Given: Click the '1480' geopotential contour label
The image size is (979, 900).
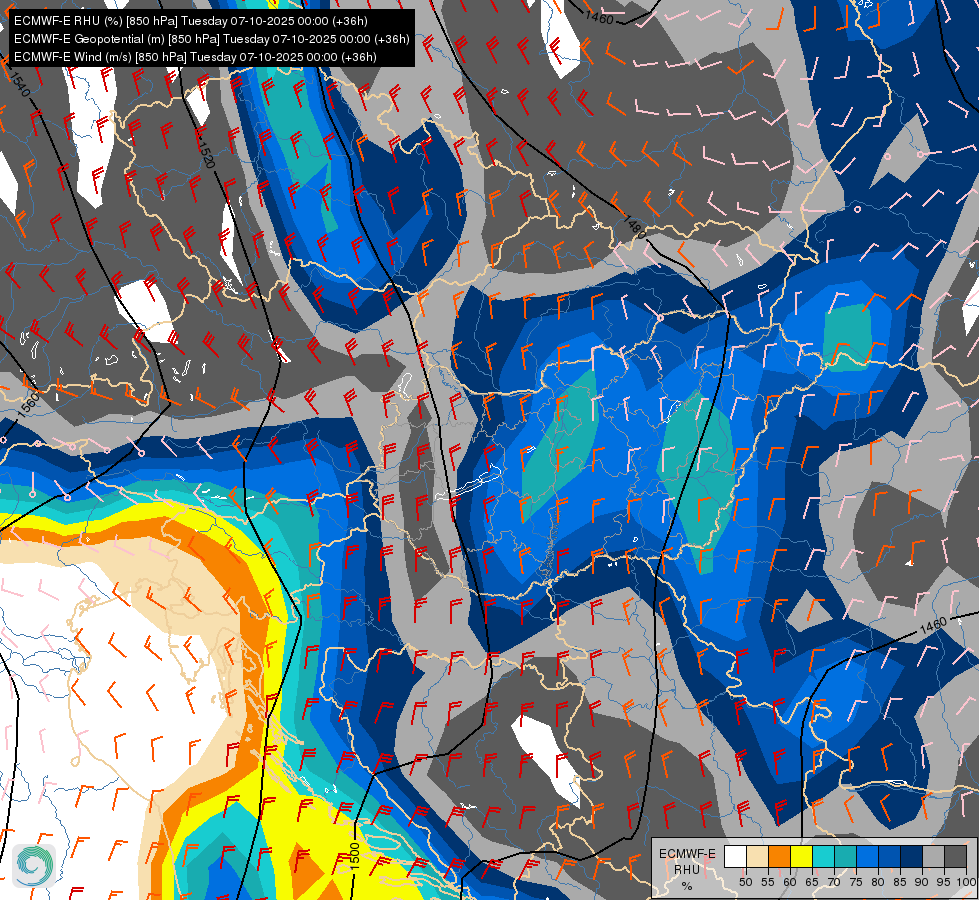Looking at the screenshot, I should tap(635, 227).
